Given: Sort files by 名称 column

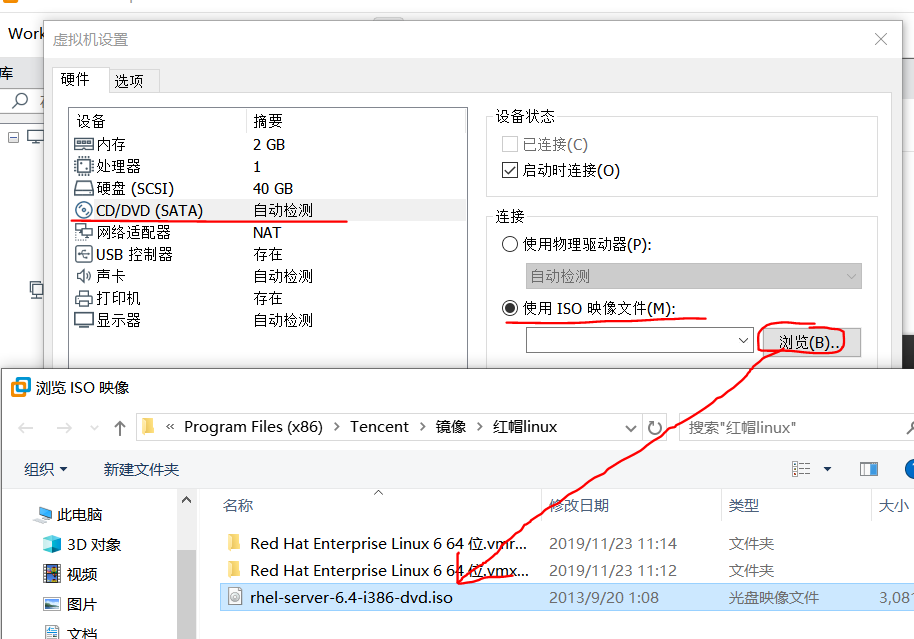Looking at the screenshot, I should [238, 505].
